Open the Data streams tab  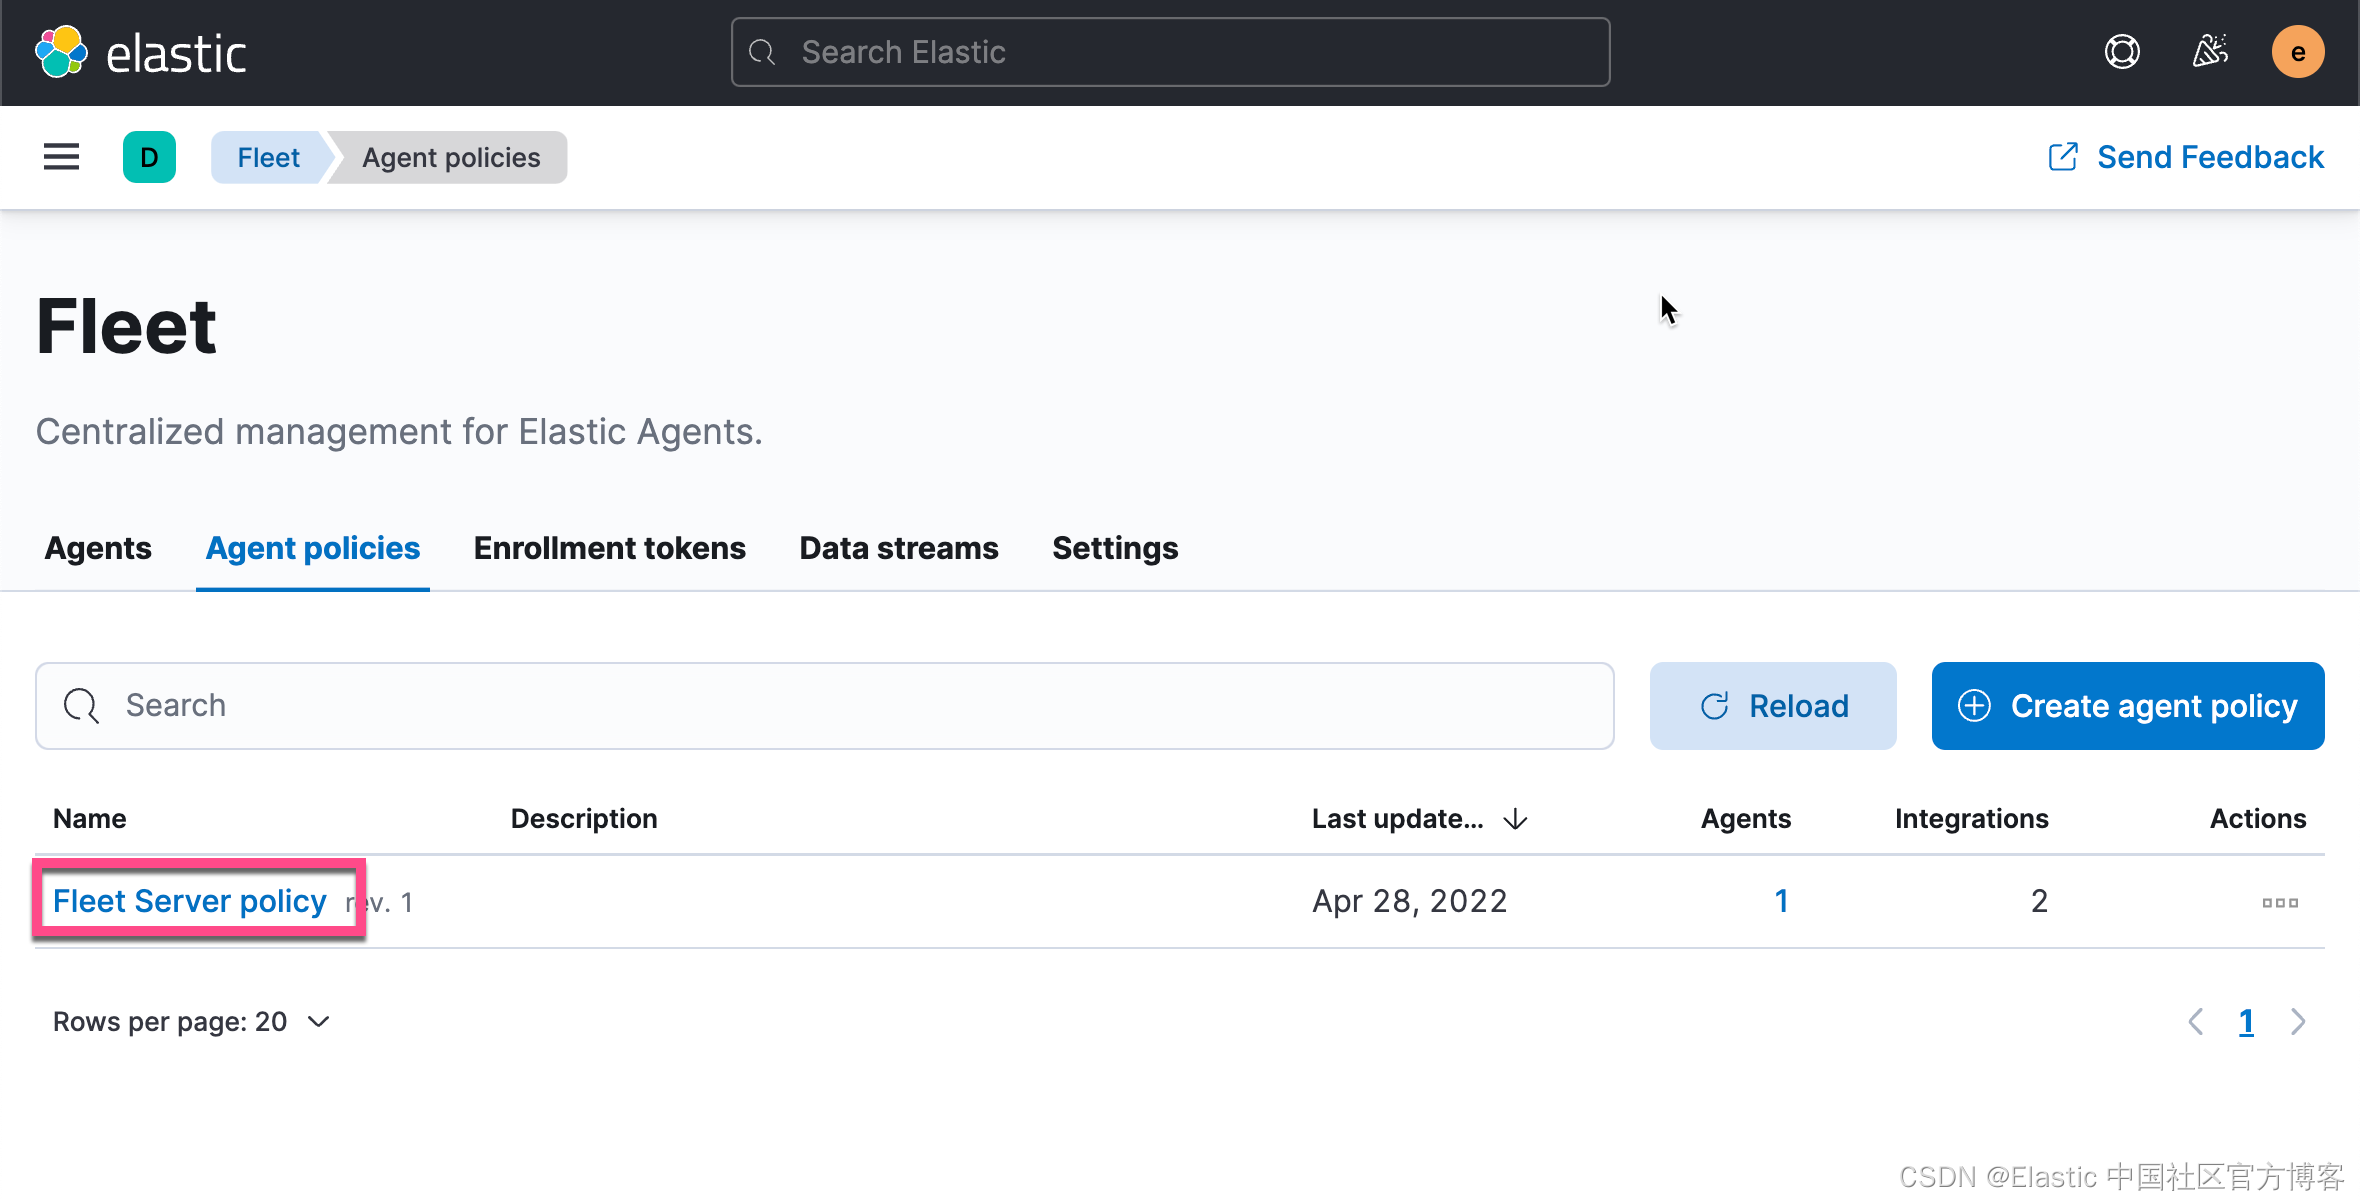[x=898, y=548]
